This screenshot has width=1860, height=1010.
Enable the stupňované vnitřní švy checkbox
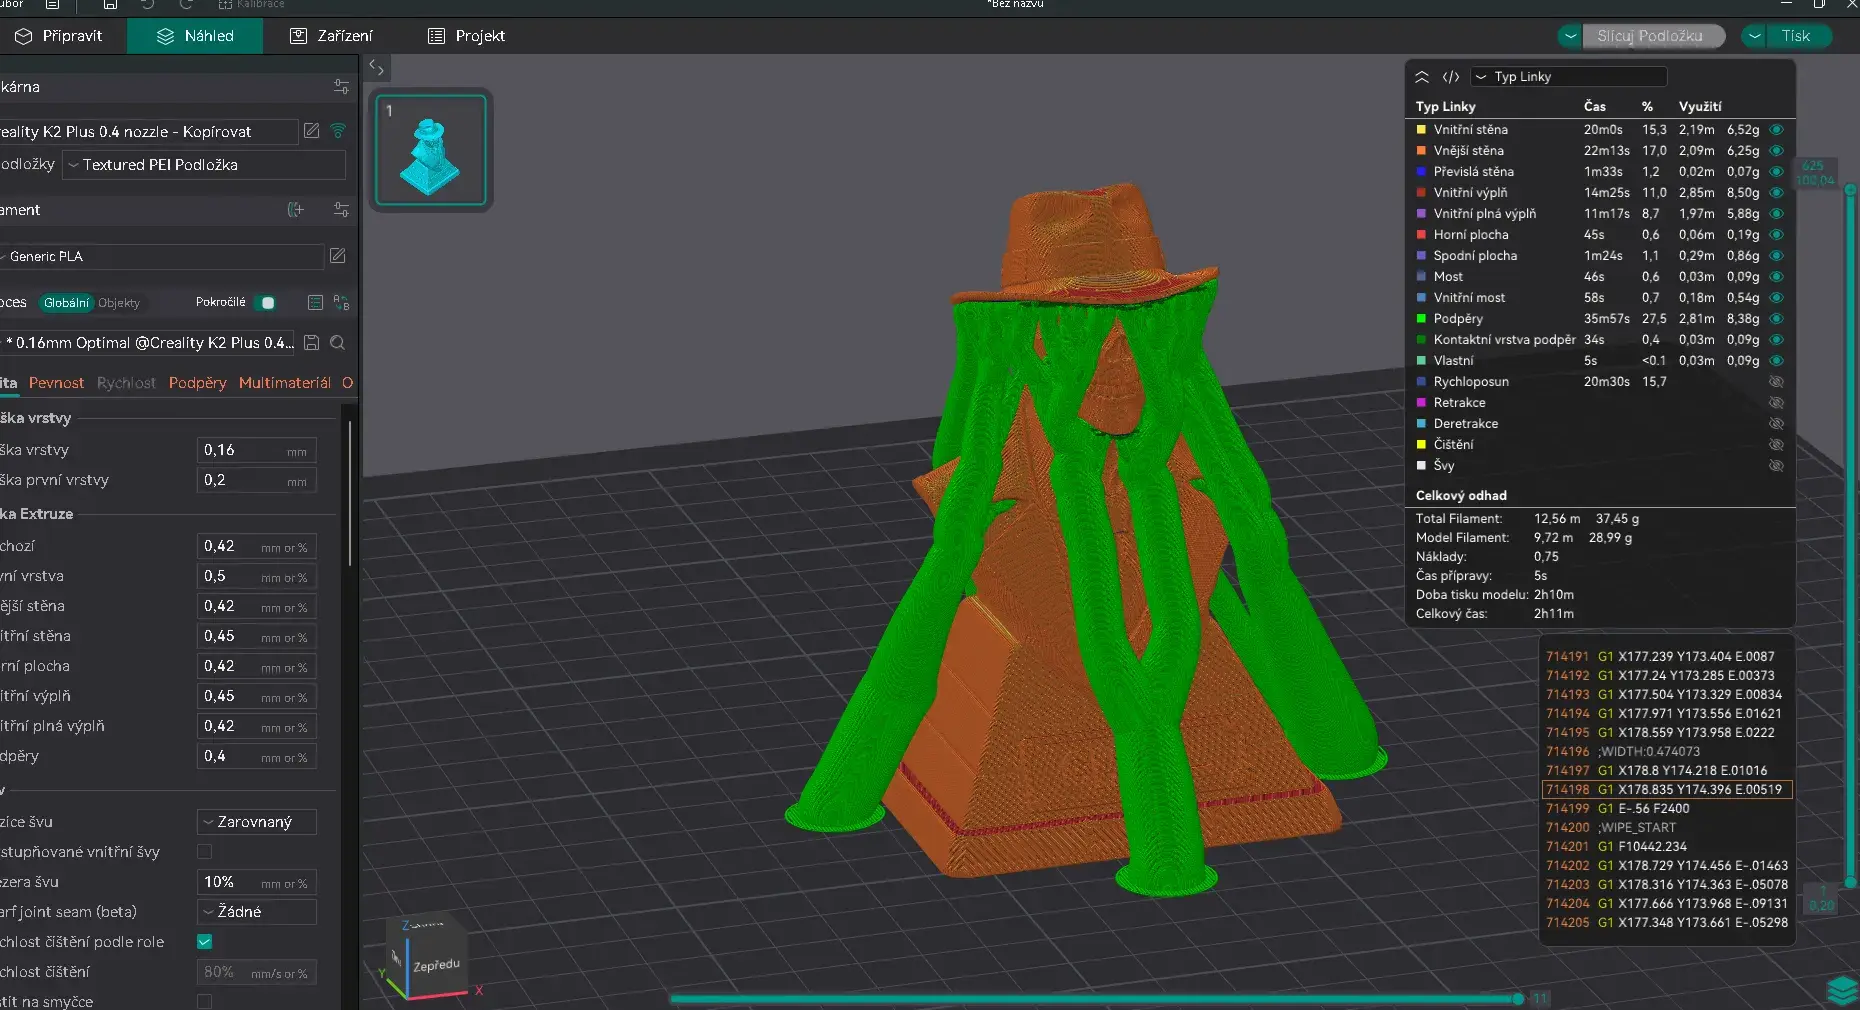tap(204, 852)
